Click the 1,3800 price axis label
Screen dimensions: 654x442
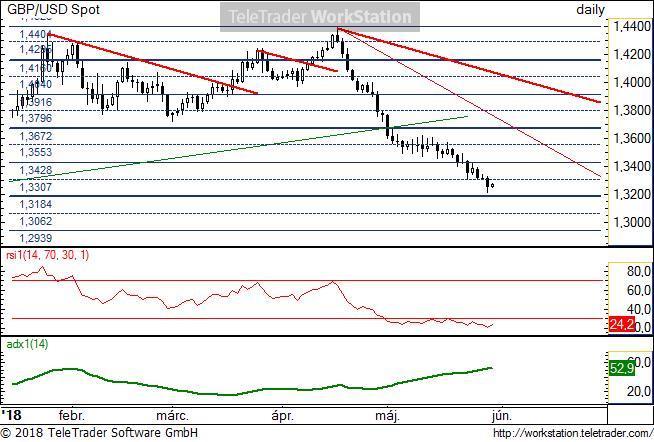631,110
